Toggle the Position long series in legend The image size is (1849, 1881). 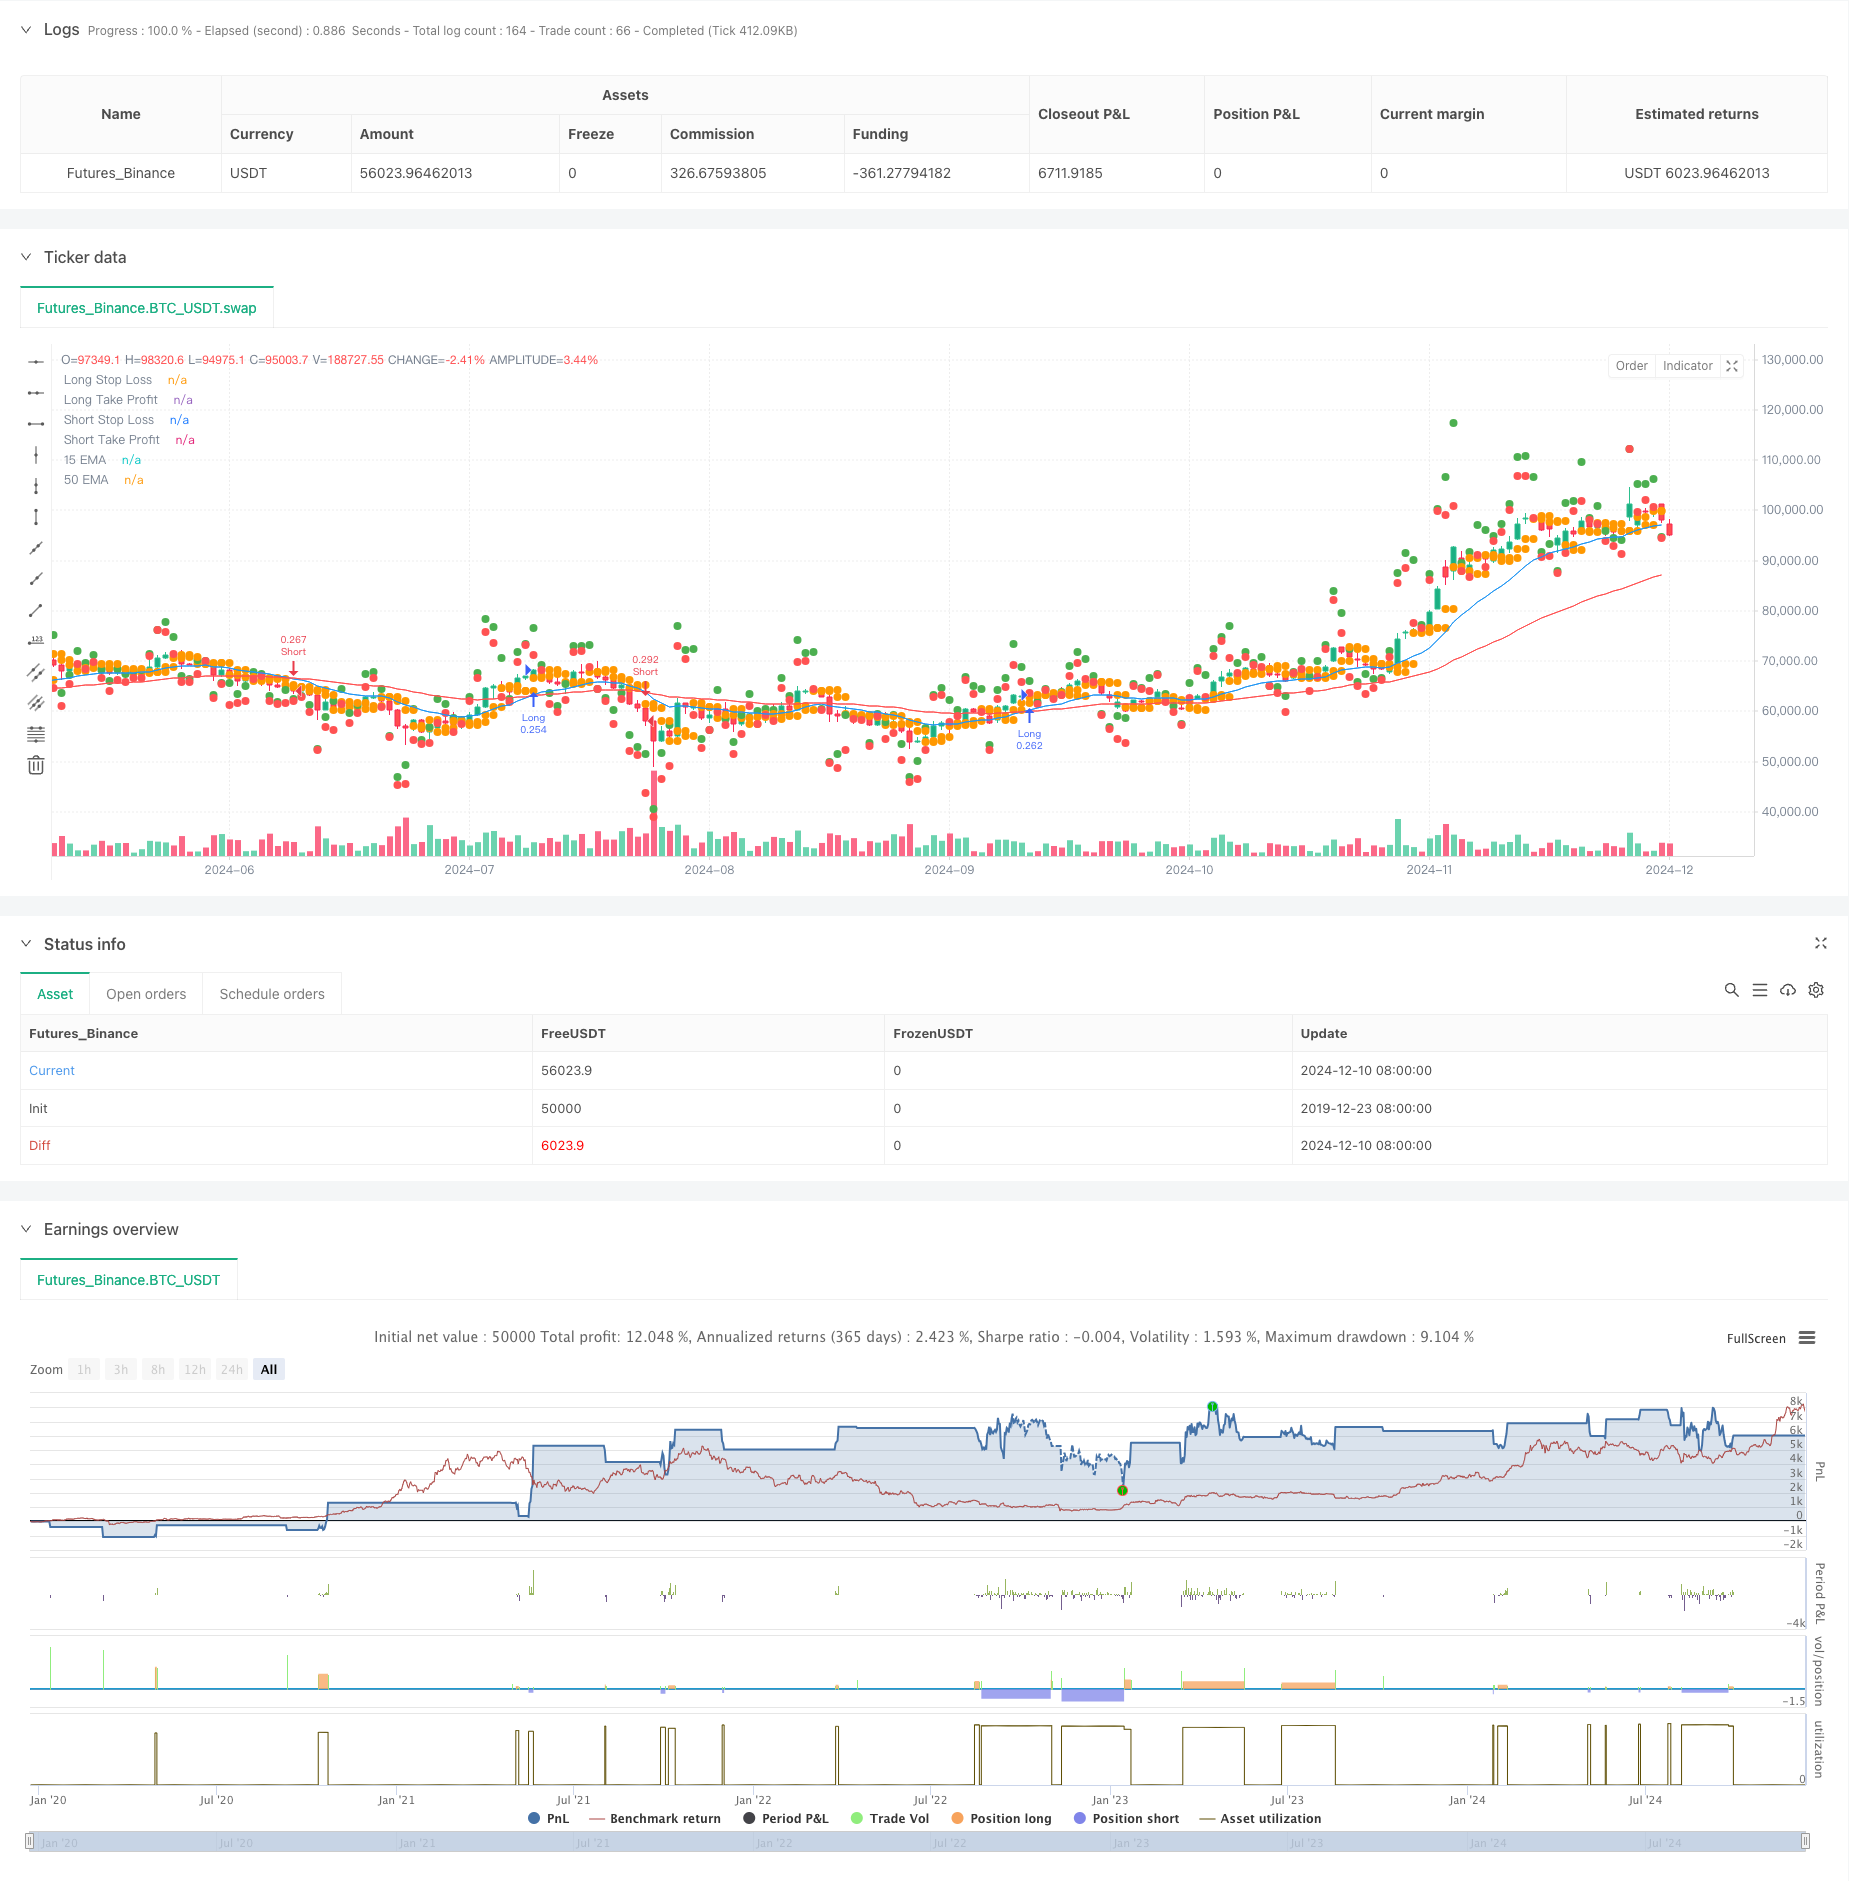[x=1001, y=1818]
